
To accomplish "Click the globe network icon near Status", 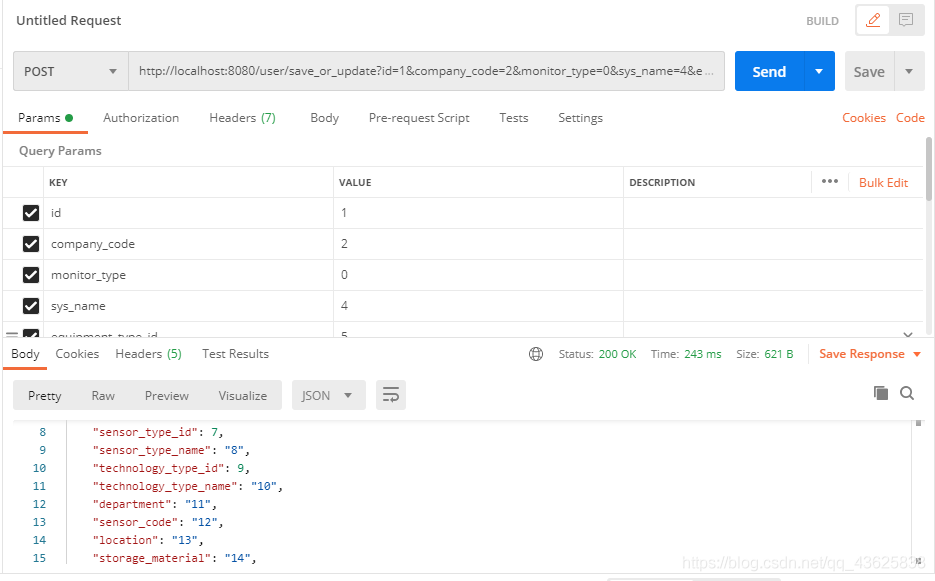I will [x=536, y=354].
